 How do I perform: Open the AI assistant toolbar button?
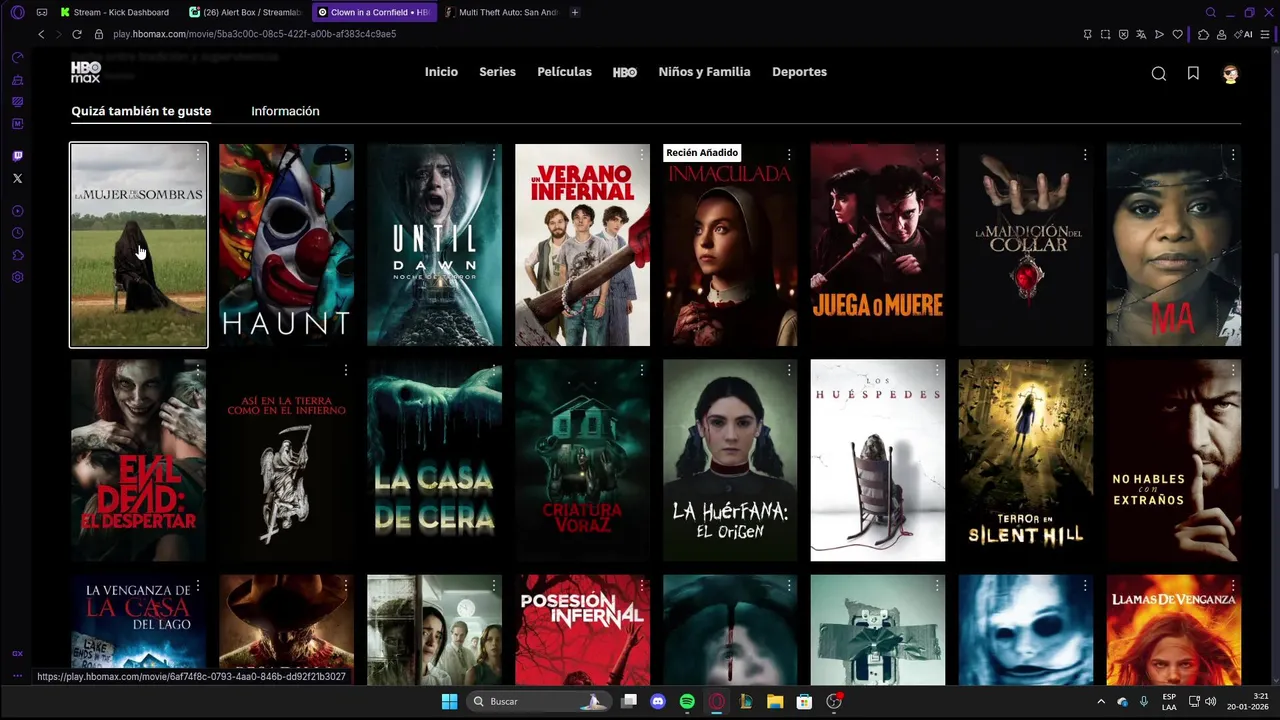coord(1245,34)
